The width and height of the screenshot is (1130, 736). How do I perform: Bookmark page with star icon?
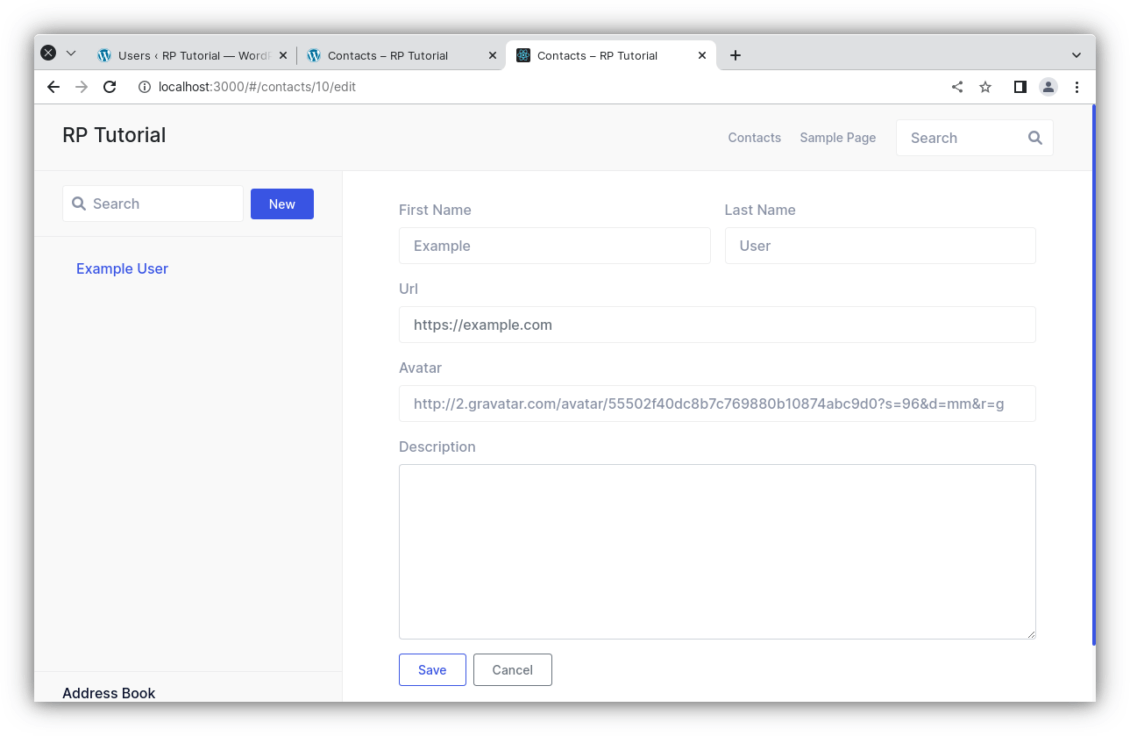985,87
